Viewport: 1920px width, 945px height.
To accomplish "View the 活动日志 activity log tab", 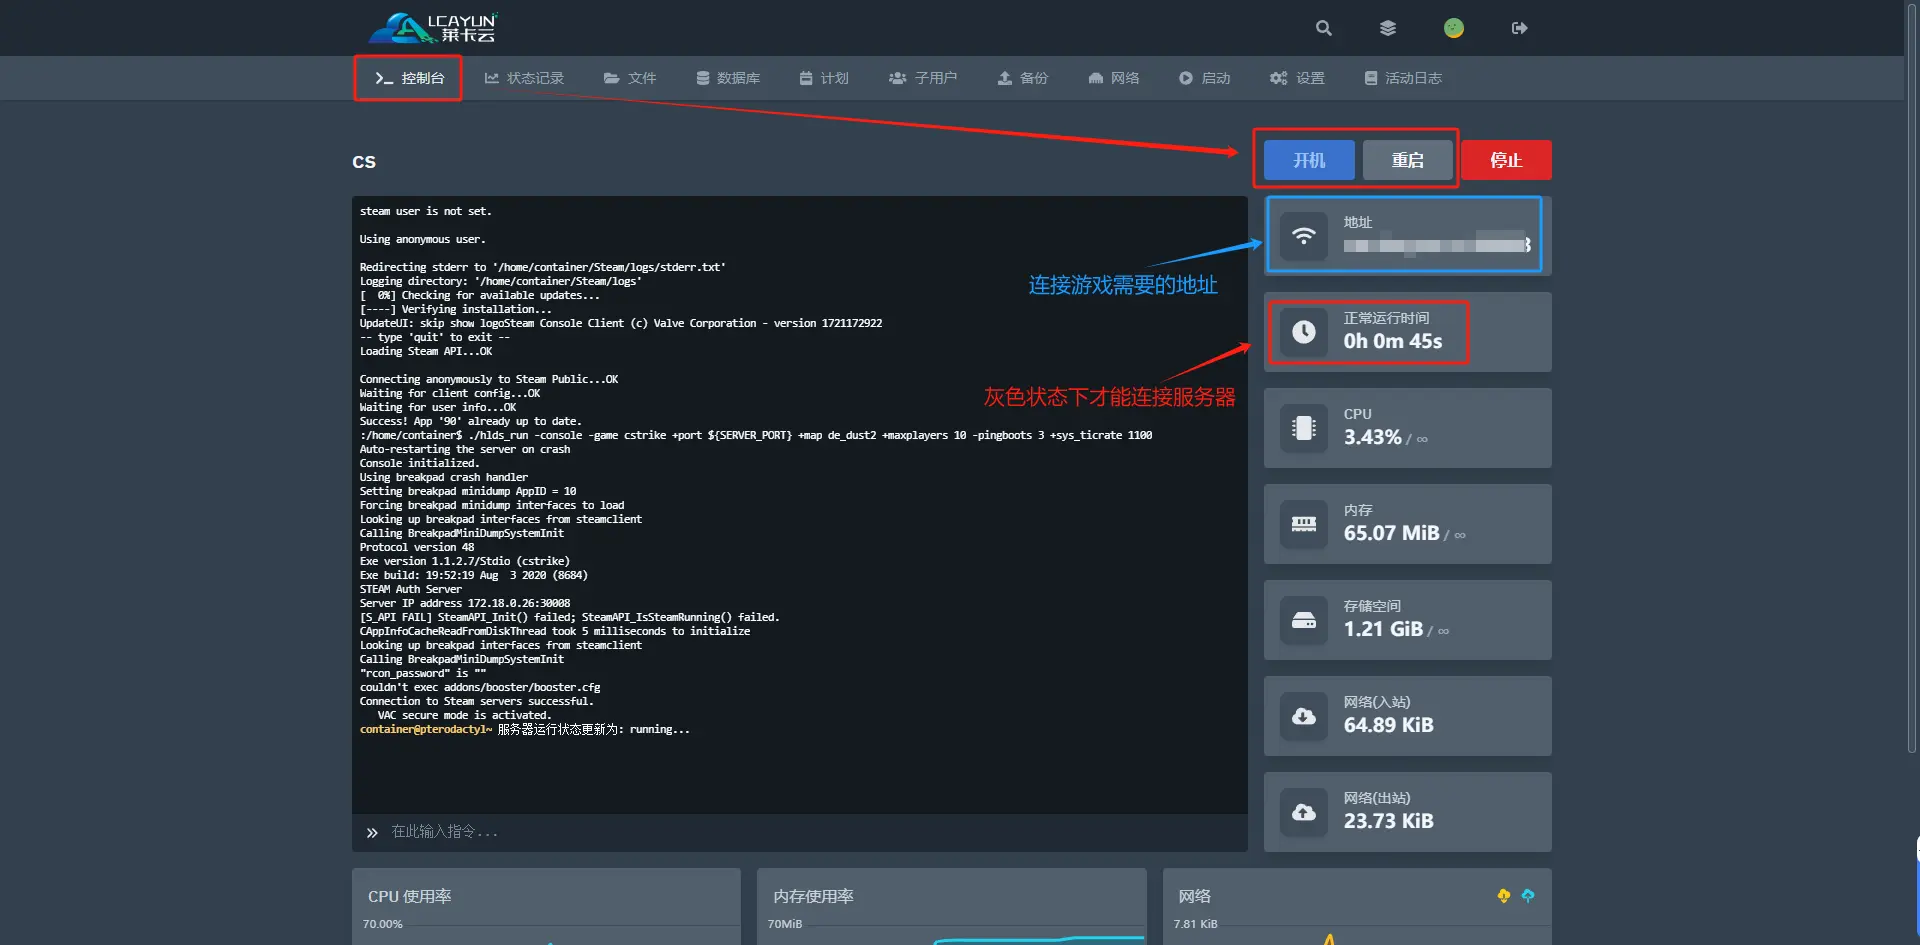I will click(1403, 78).
